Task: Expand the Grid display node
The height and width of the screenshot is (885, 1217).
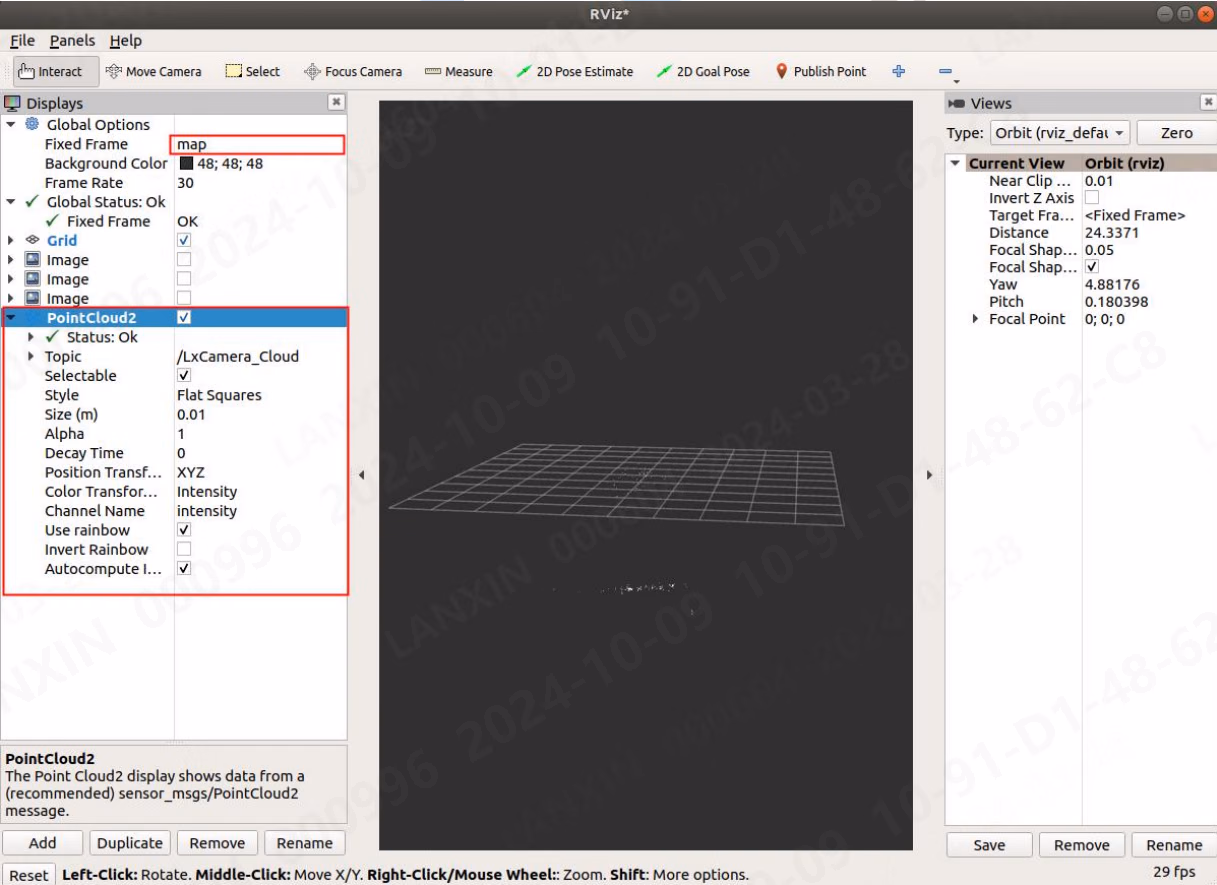Action: pyautogui.click(x=11, y=240)
